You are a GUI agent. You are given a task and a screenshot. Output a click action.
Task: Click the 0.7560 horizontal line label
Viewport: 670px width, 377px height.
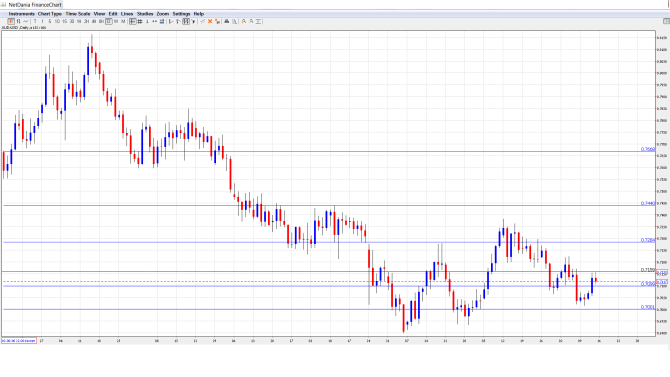pos(647,149)
